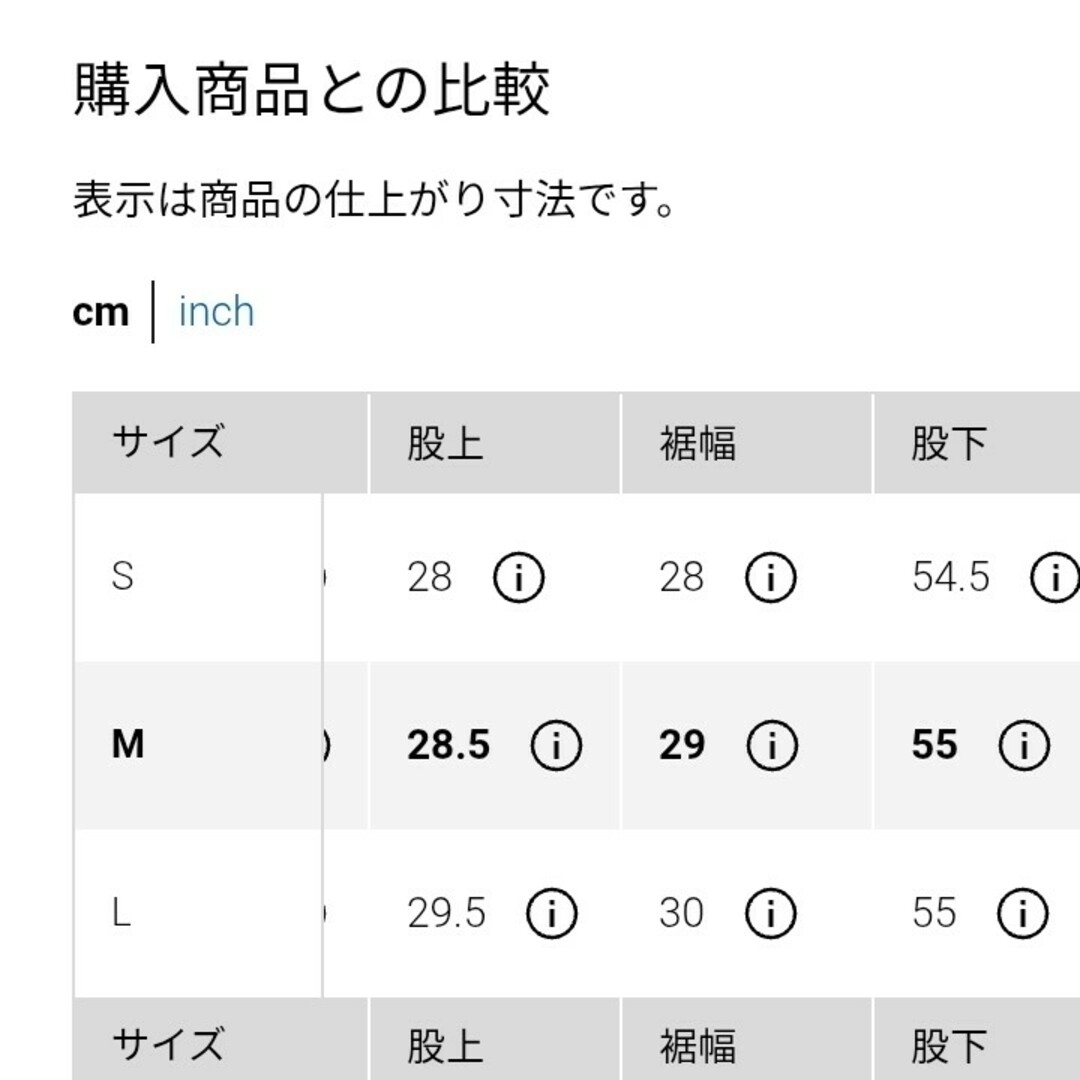Show info for L 股上 29.5
The width and height of the screenshot is (1080, 1080).
click(x=552, y=913)
